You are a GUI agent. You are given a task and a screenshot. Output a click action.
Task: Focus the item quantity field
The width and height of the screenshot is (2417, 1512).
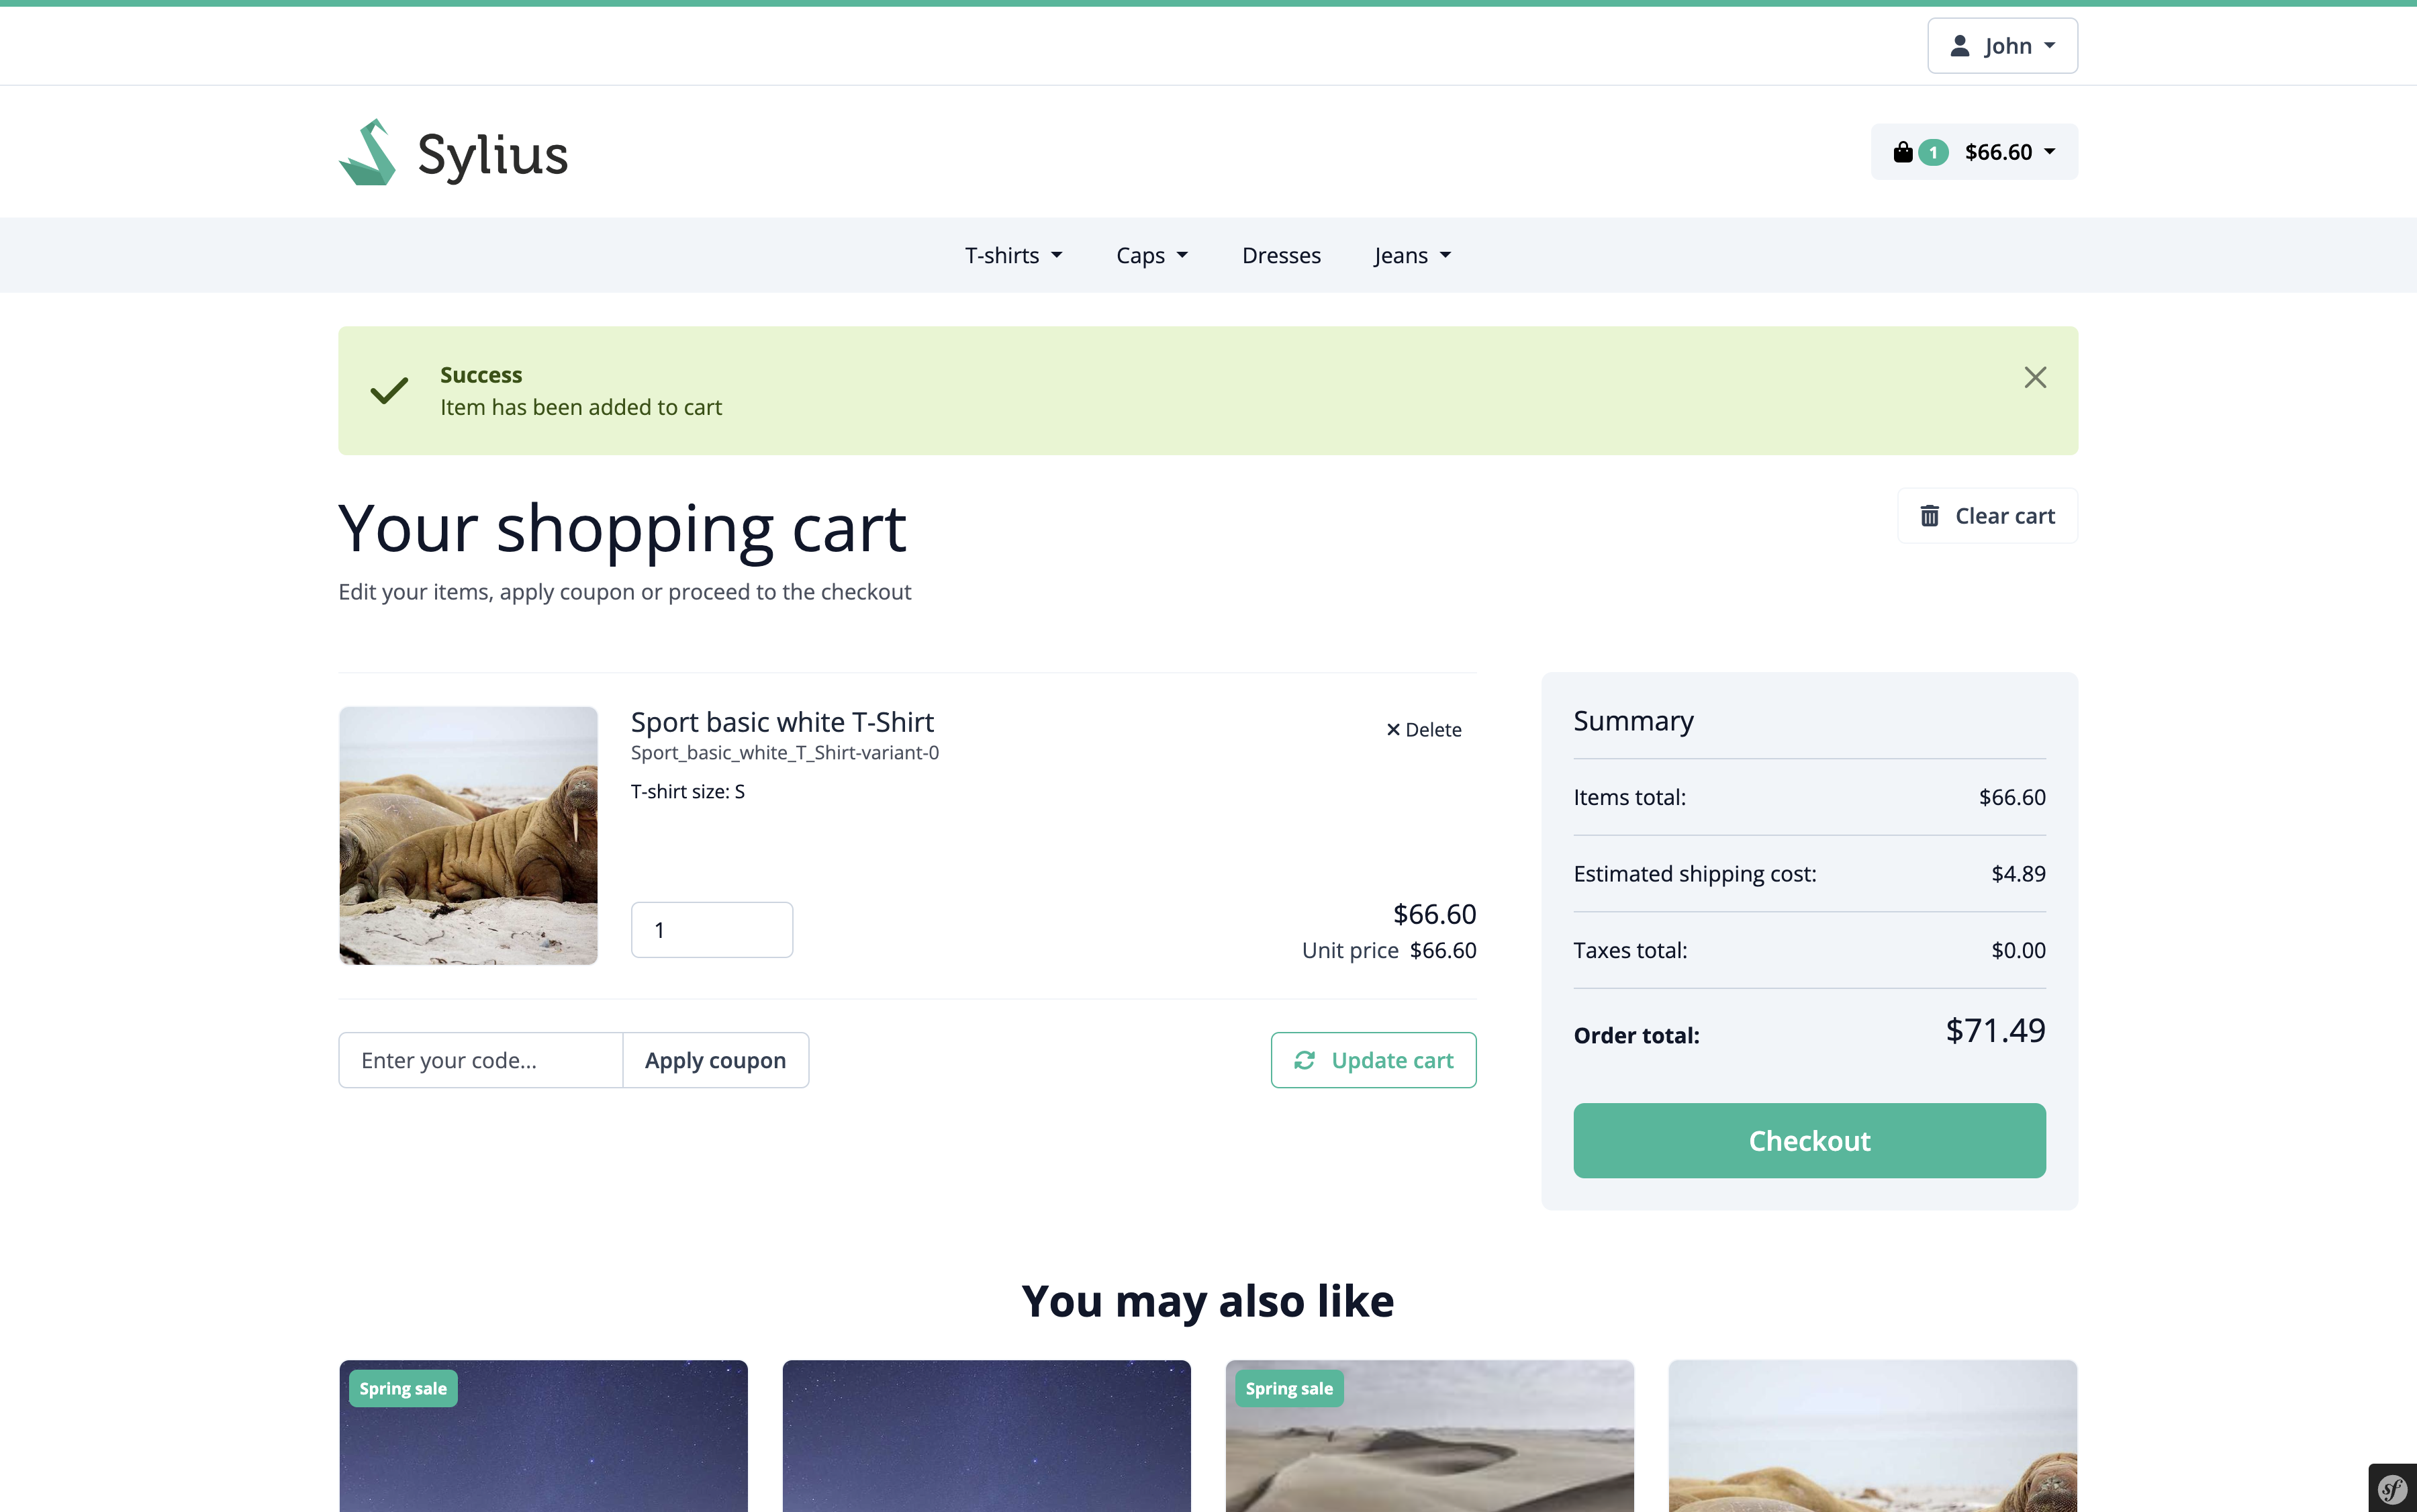pos(711,930)
